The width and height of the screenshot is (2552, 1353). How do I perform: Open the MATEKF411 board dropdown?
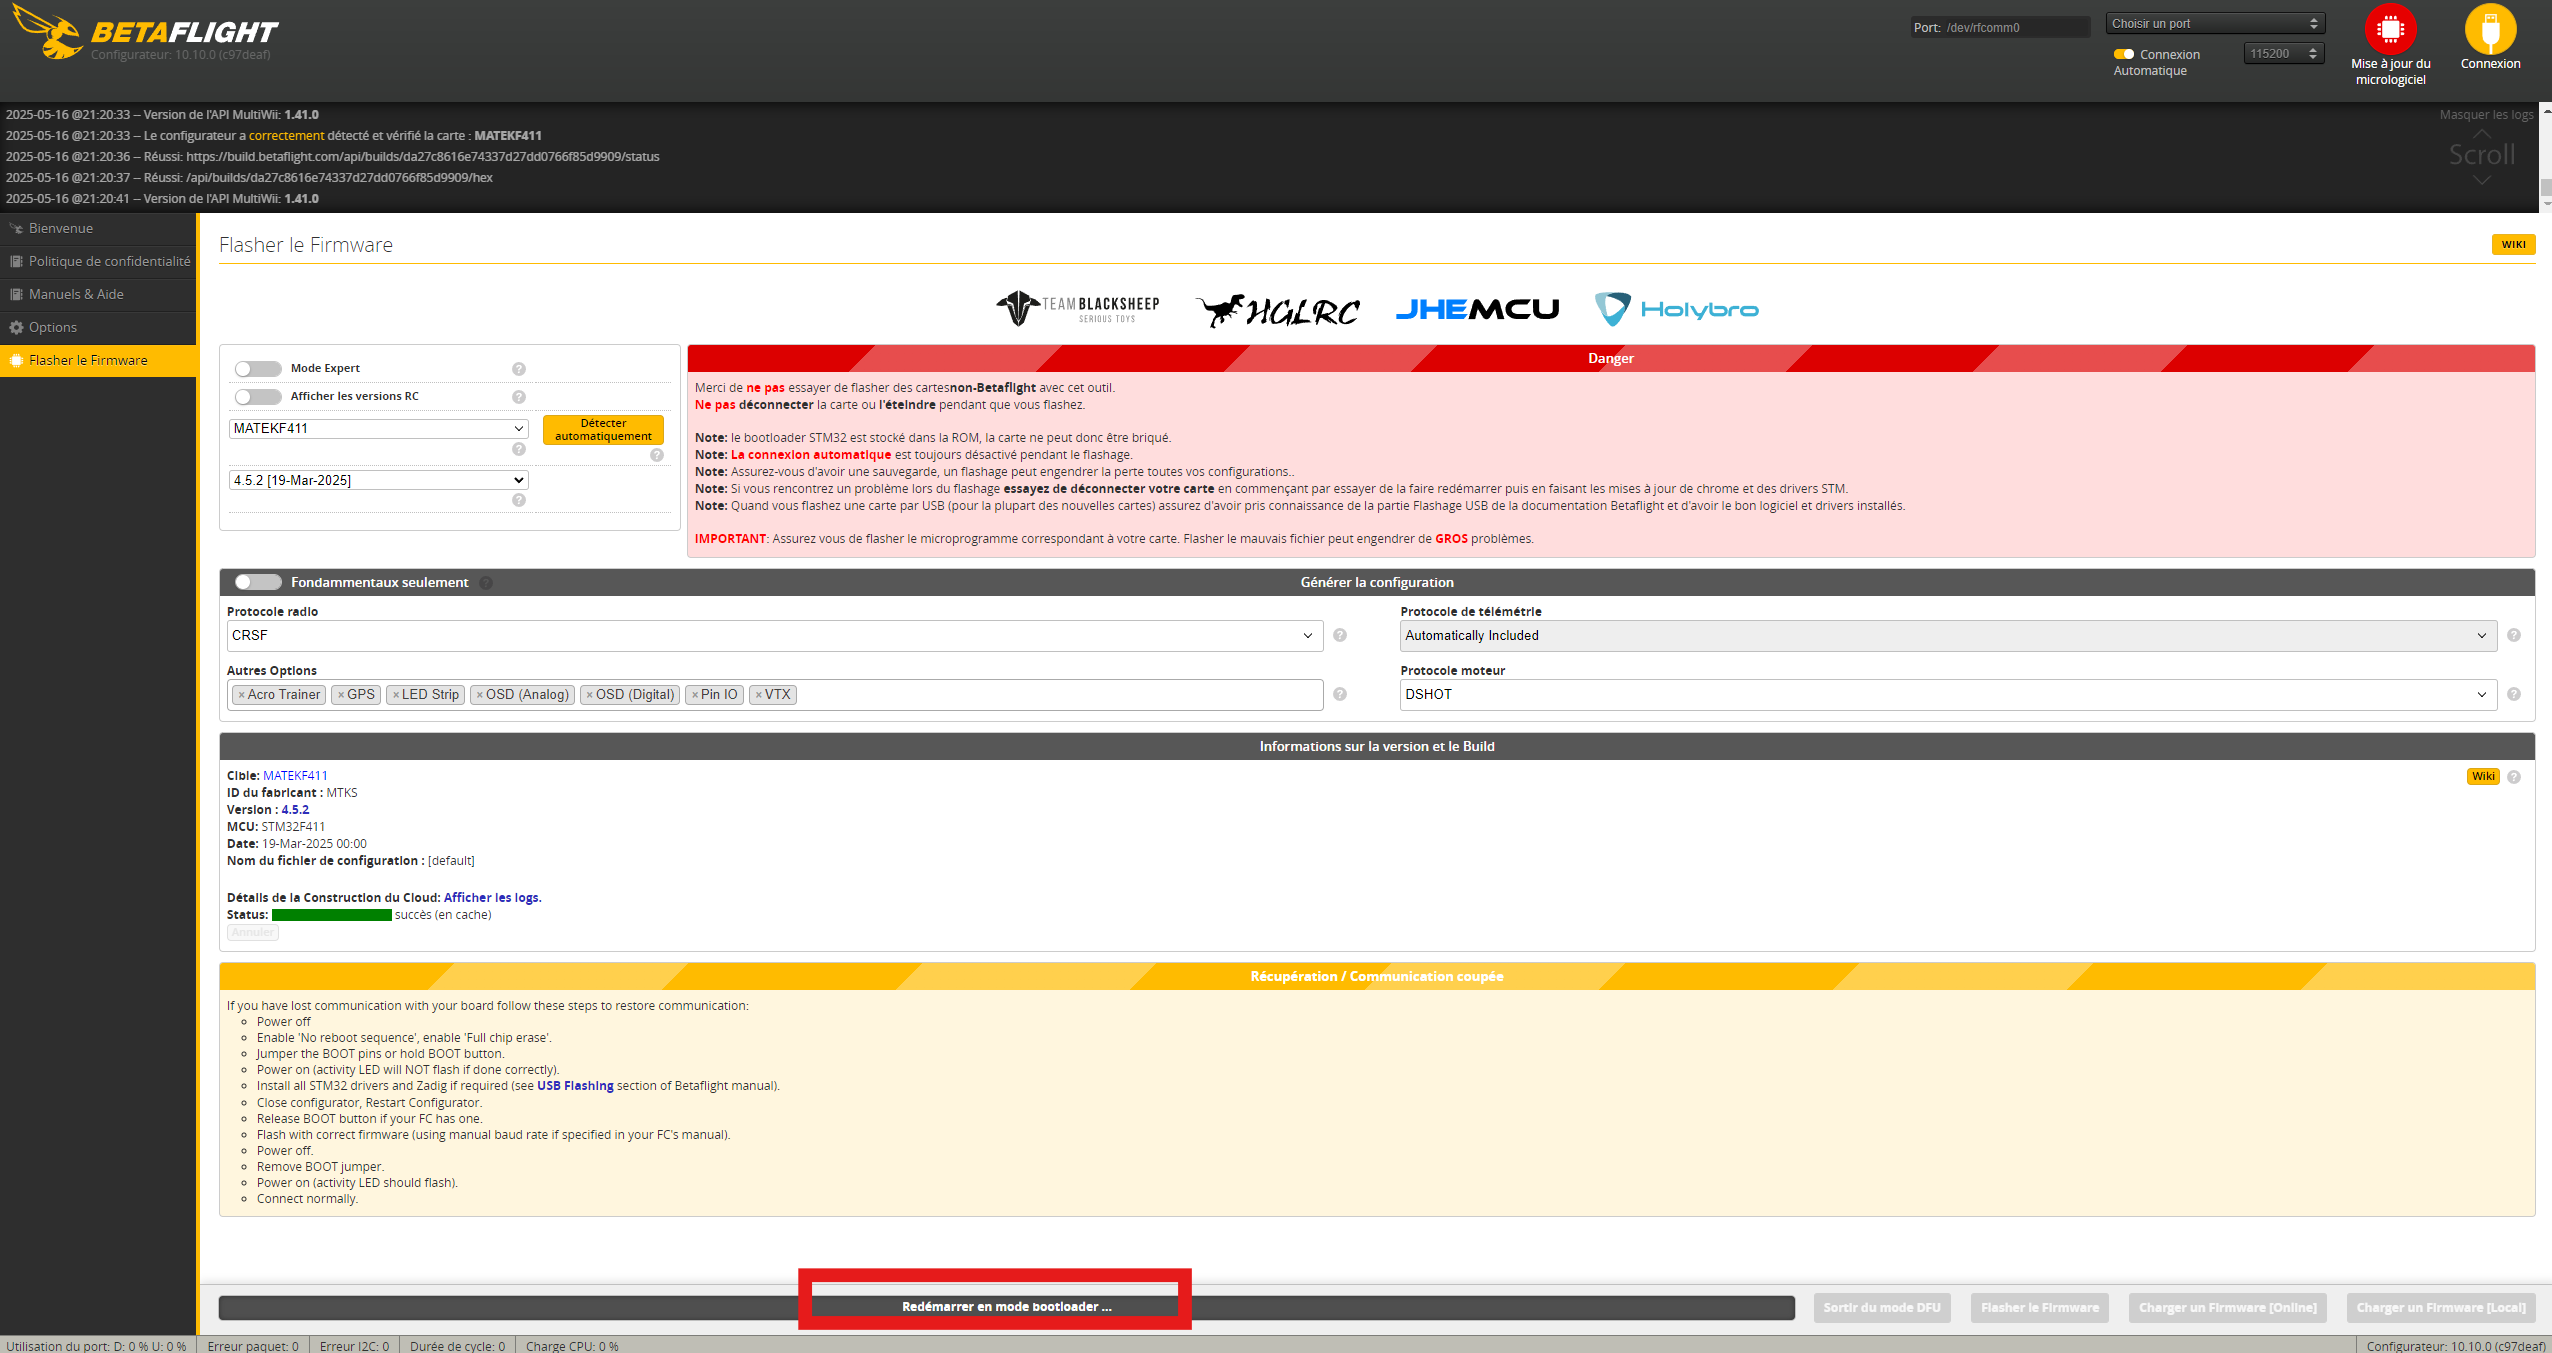pyautogui.click(x=378, y=429)
